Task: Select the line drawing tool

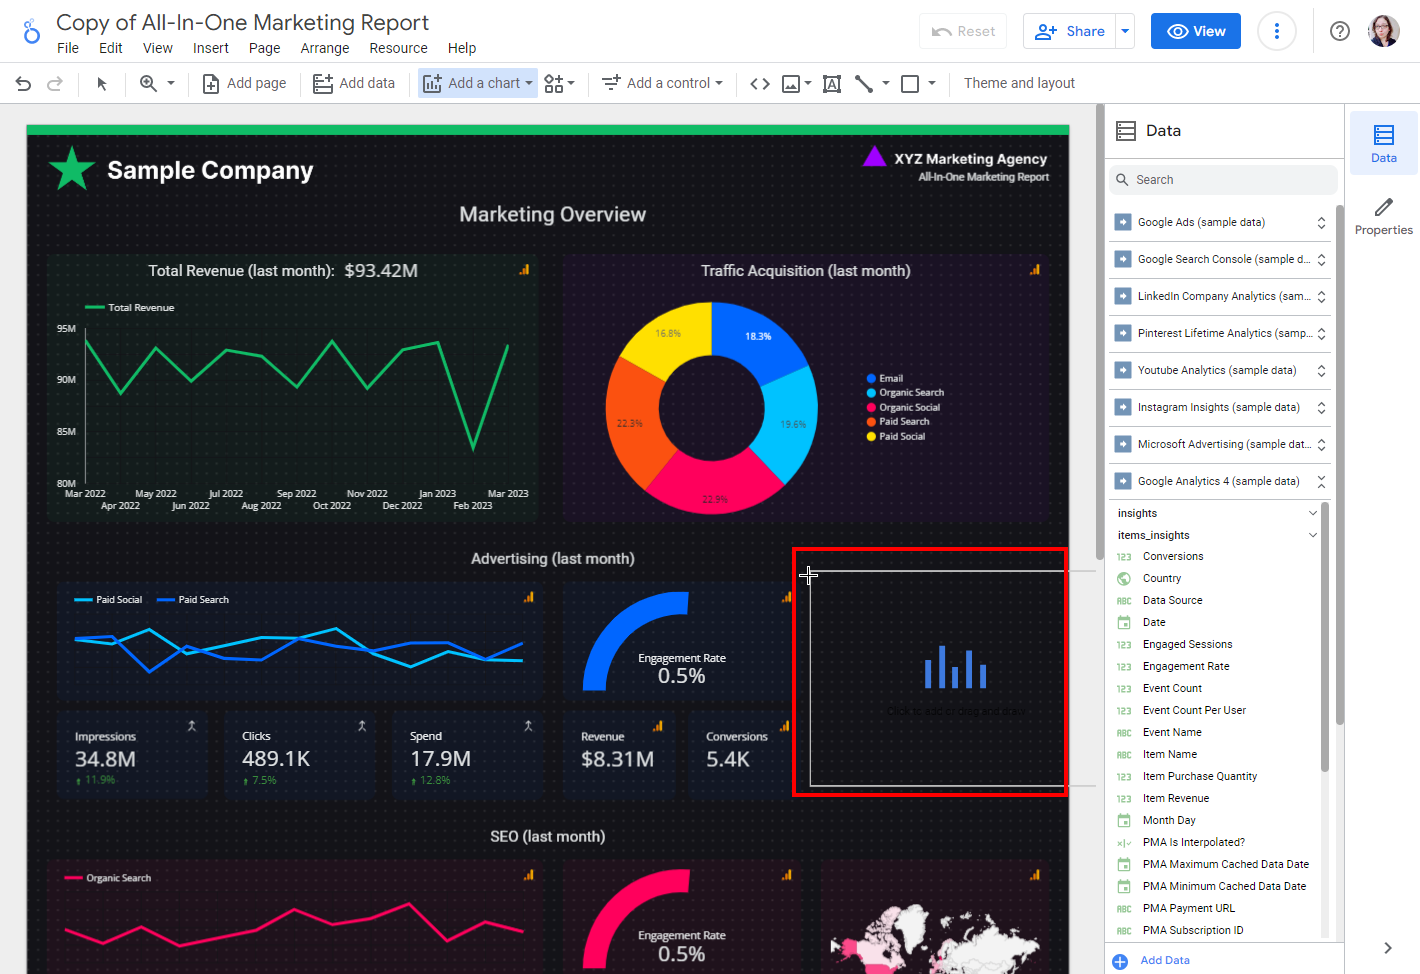Action: tap(863, 83)
